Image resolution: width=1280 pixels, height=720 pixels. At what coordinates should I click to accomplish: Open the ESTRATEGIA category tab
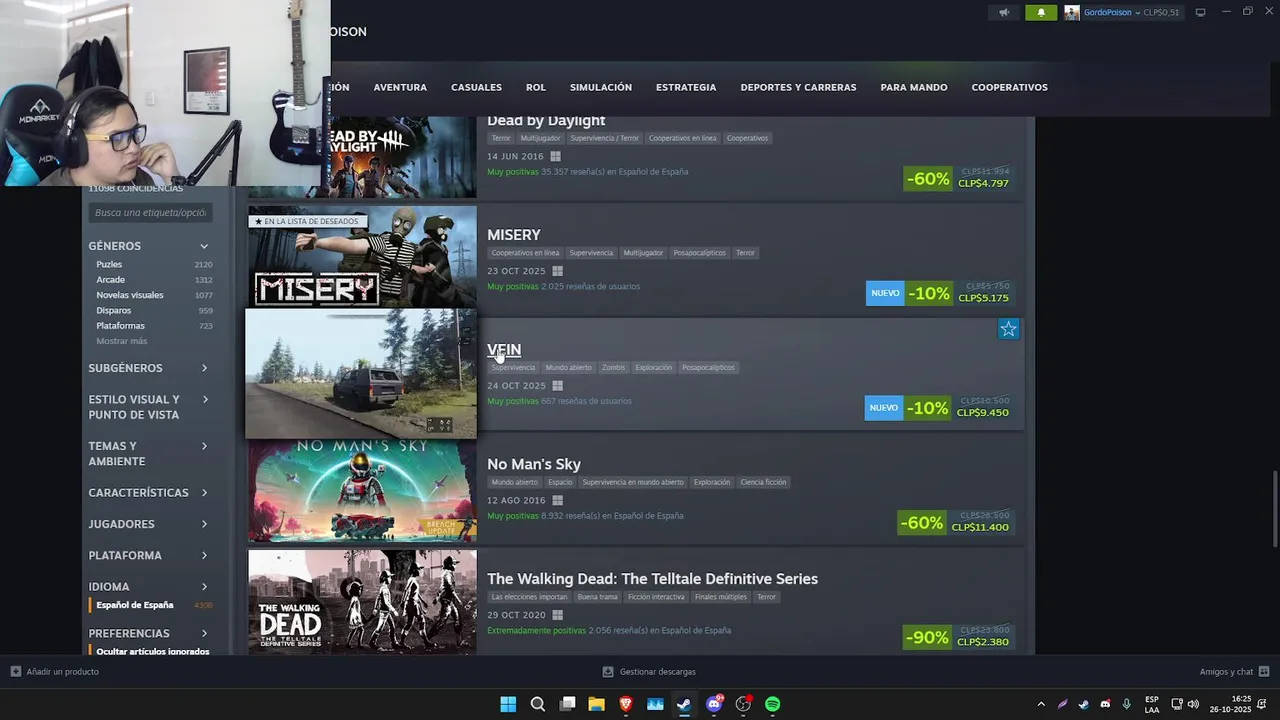tap(686, 87)
